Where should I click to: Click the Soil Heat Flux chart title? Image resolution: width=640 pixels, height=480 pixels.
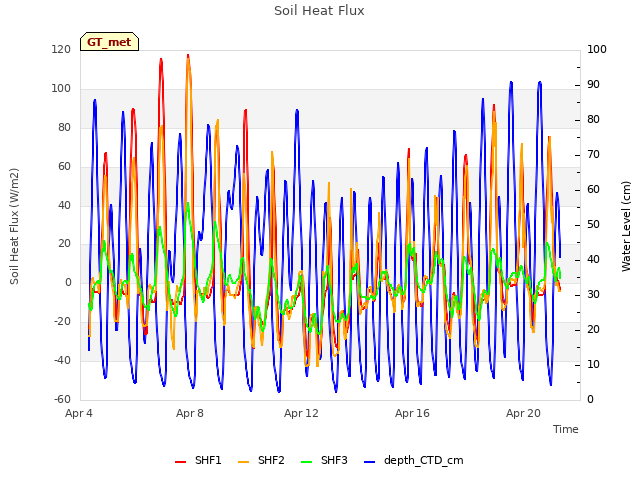(319, 11)
